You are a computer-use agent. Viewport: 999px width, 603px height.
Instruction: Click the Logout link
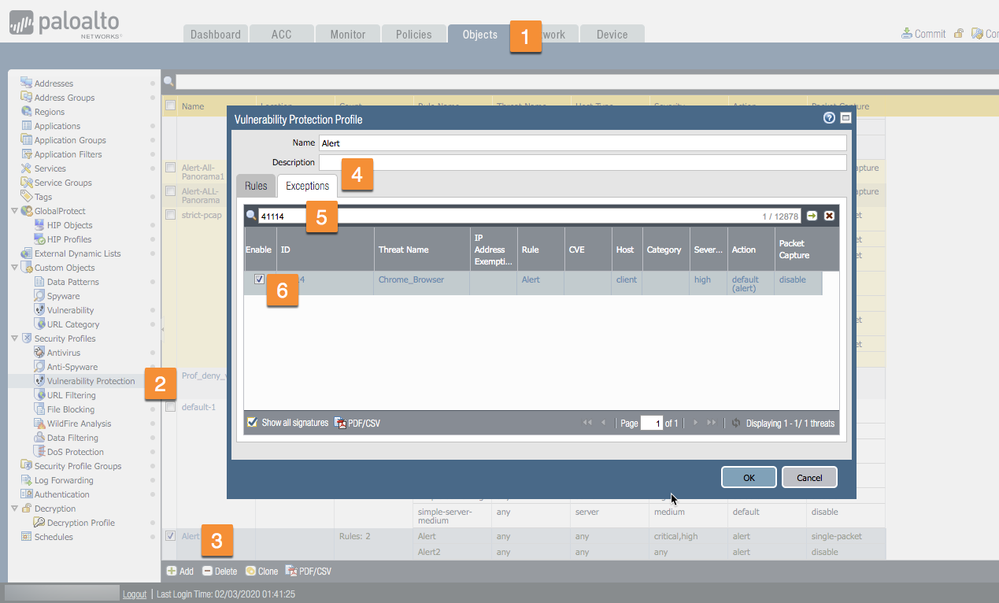point(134,594)
